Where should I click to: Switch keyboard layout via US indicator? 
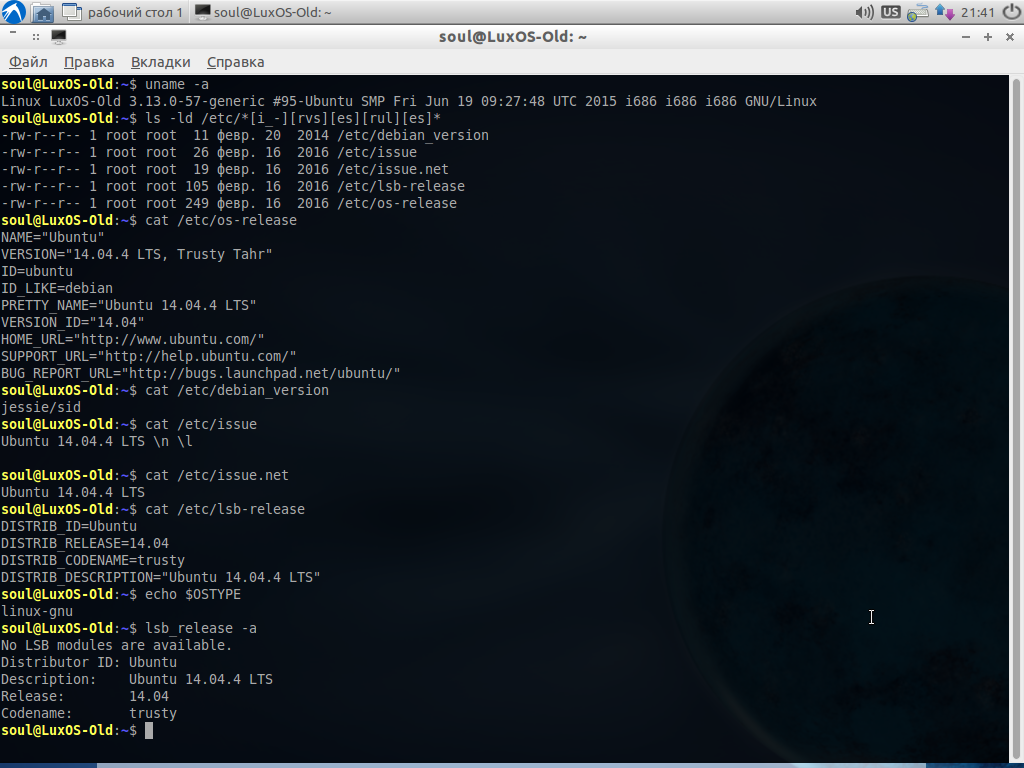[x=890, y=12]
